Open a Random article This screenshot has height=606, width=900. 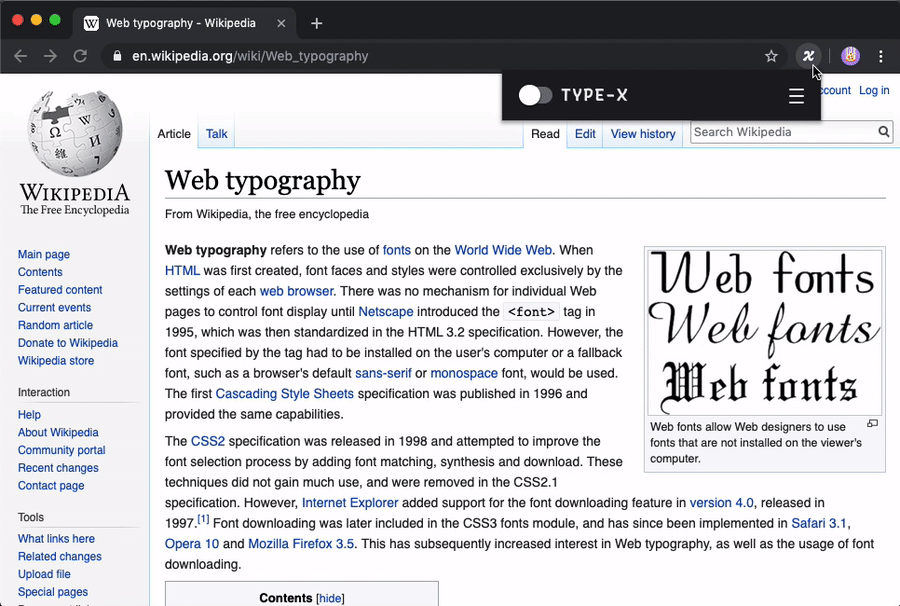tap(55, 325)
